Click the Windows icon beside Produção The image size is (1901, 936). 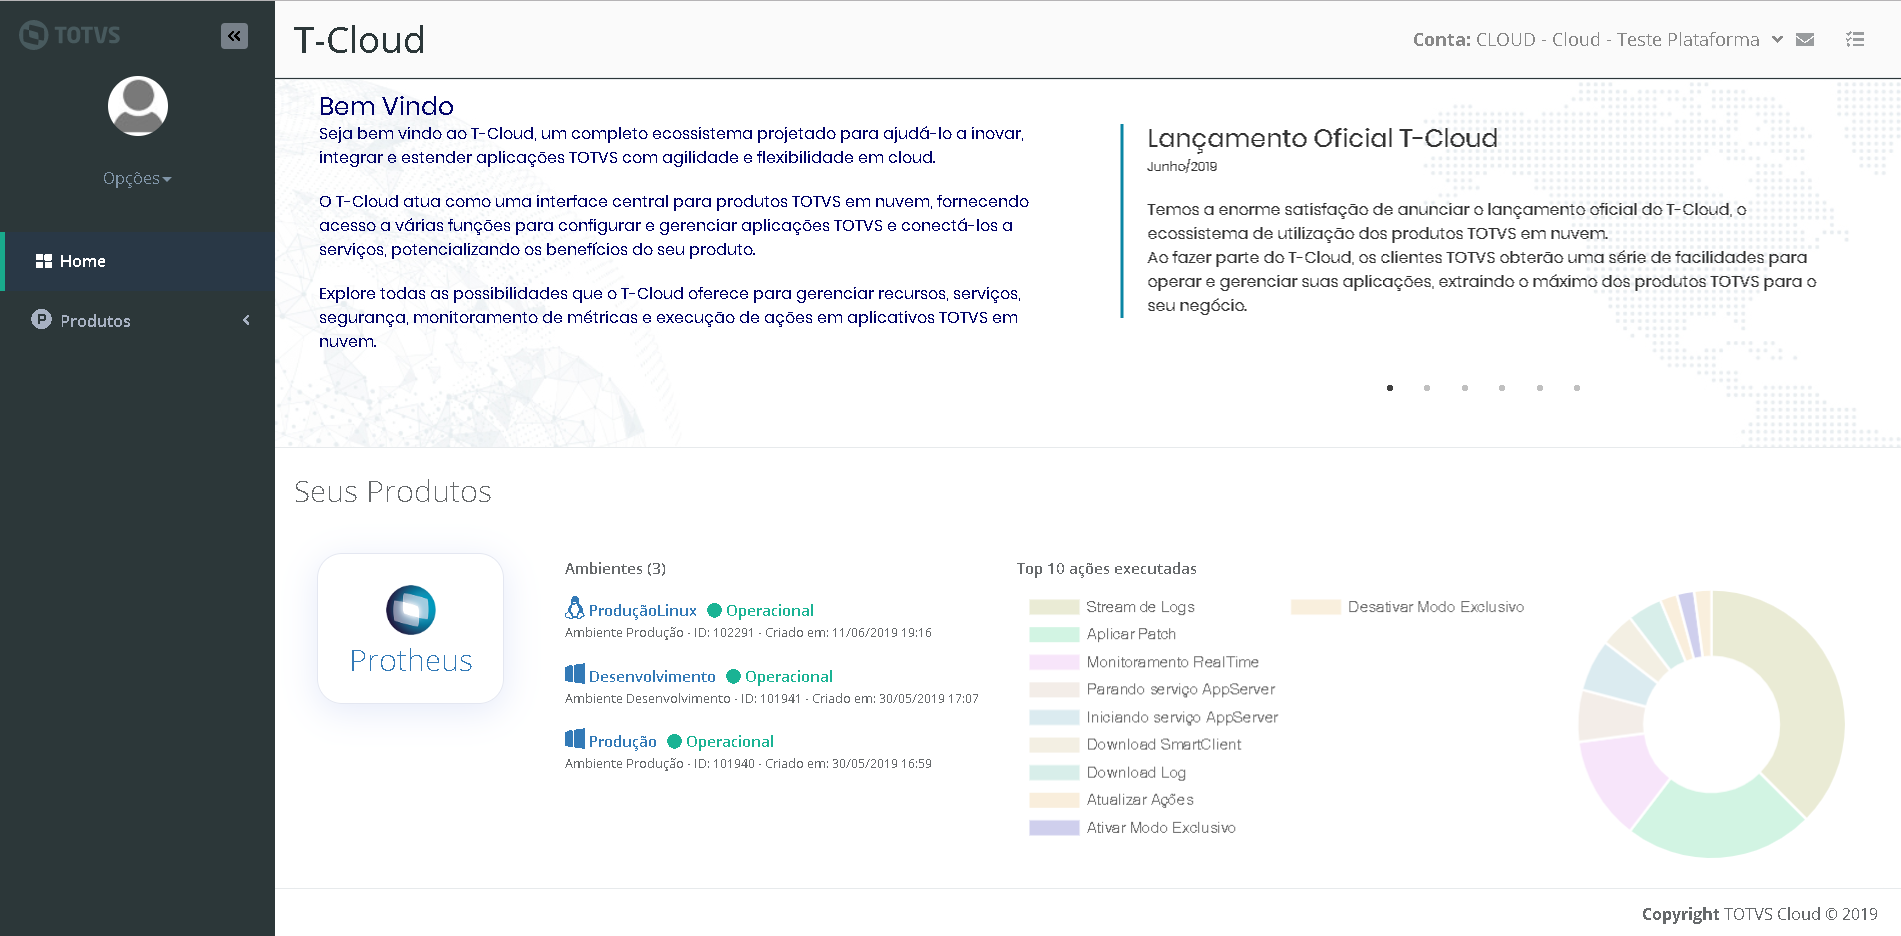575,739
